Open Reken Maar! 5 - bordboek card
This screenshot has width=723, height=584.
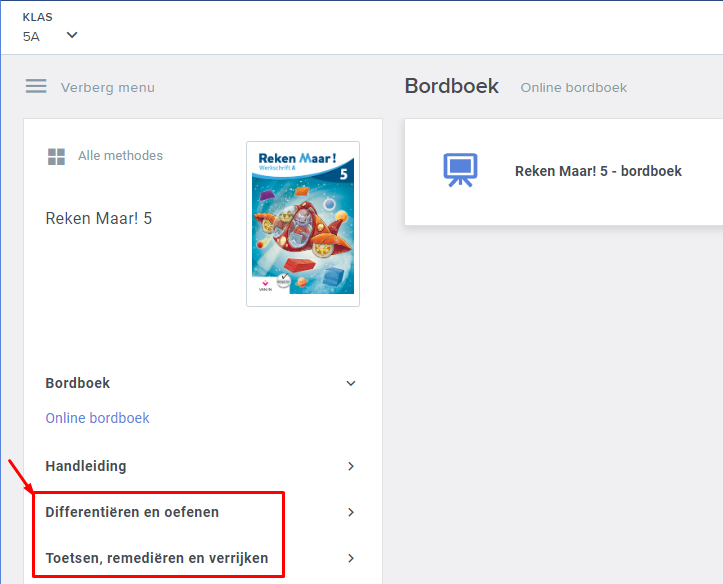click(563, 172)
